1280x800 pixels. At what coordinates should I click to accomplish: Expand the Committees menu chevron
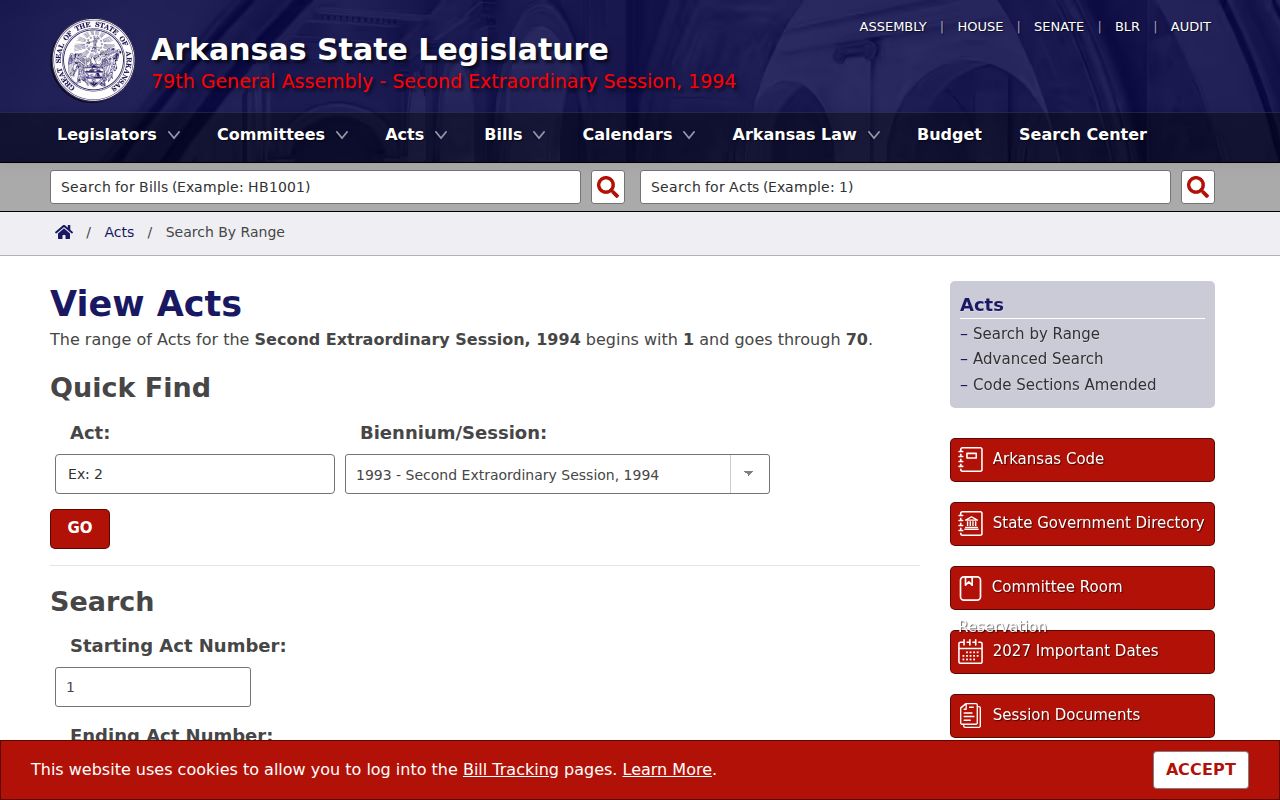pos(342,135)
